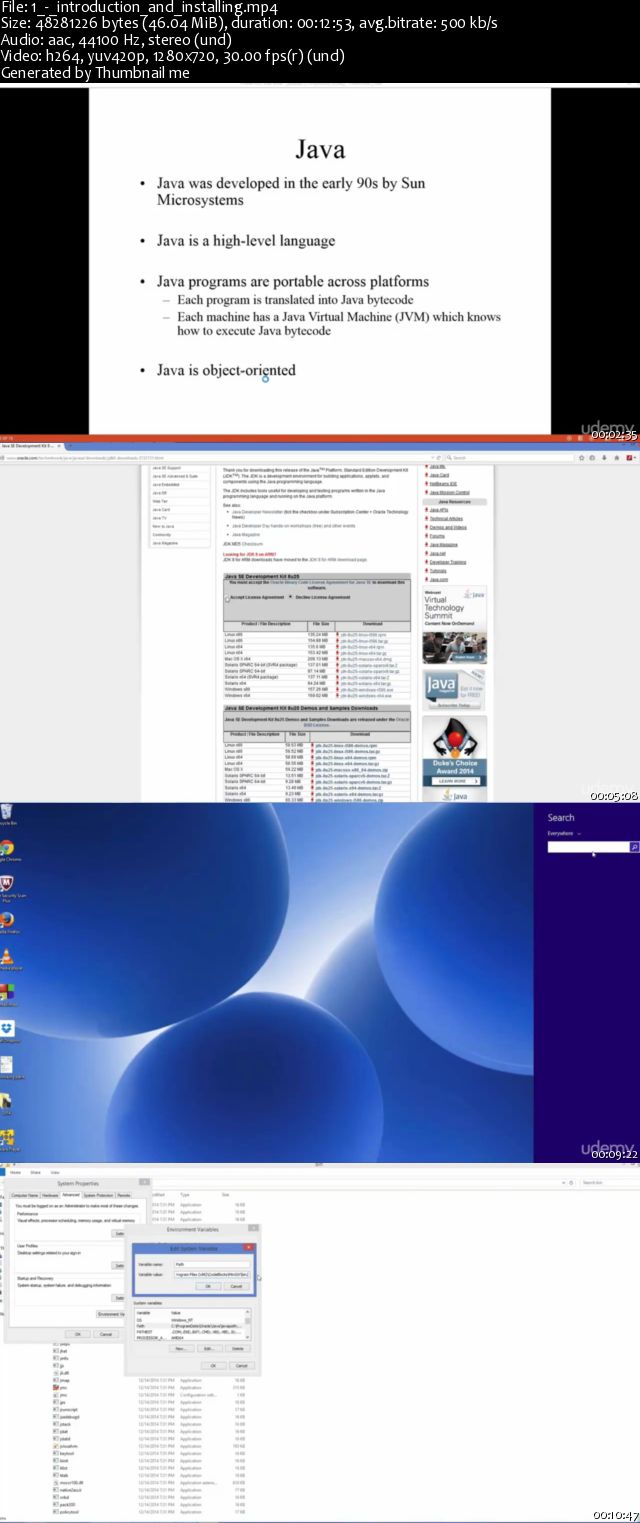Open VLC media player desktop icon

point(6,960)
